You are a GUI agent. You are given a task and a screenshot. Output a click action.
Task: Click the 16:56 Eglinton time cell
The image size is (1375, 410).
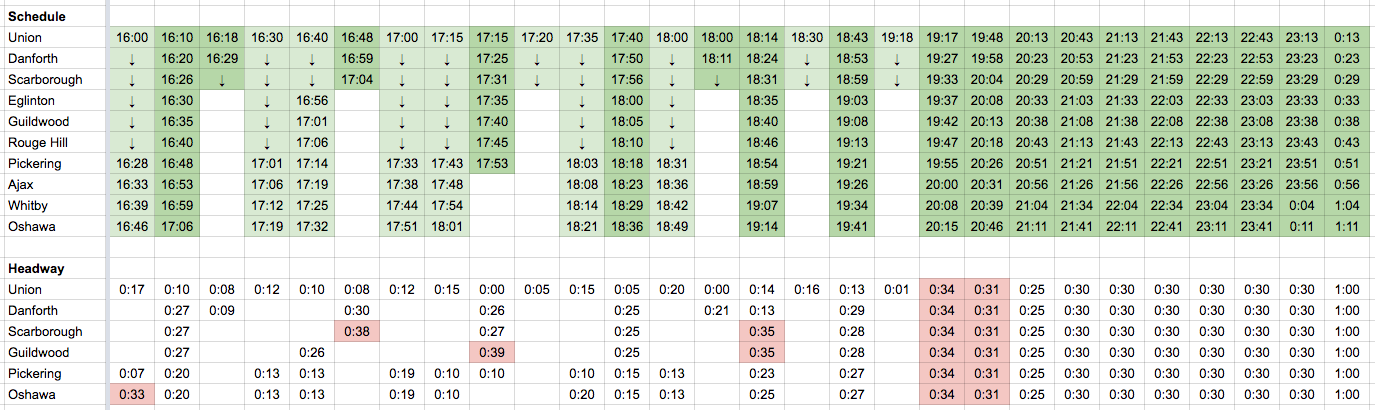point(312,101)
